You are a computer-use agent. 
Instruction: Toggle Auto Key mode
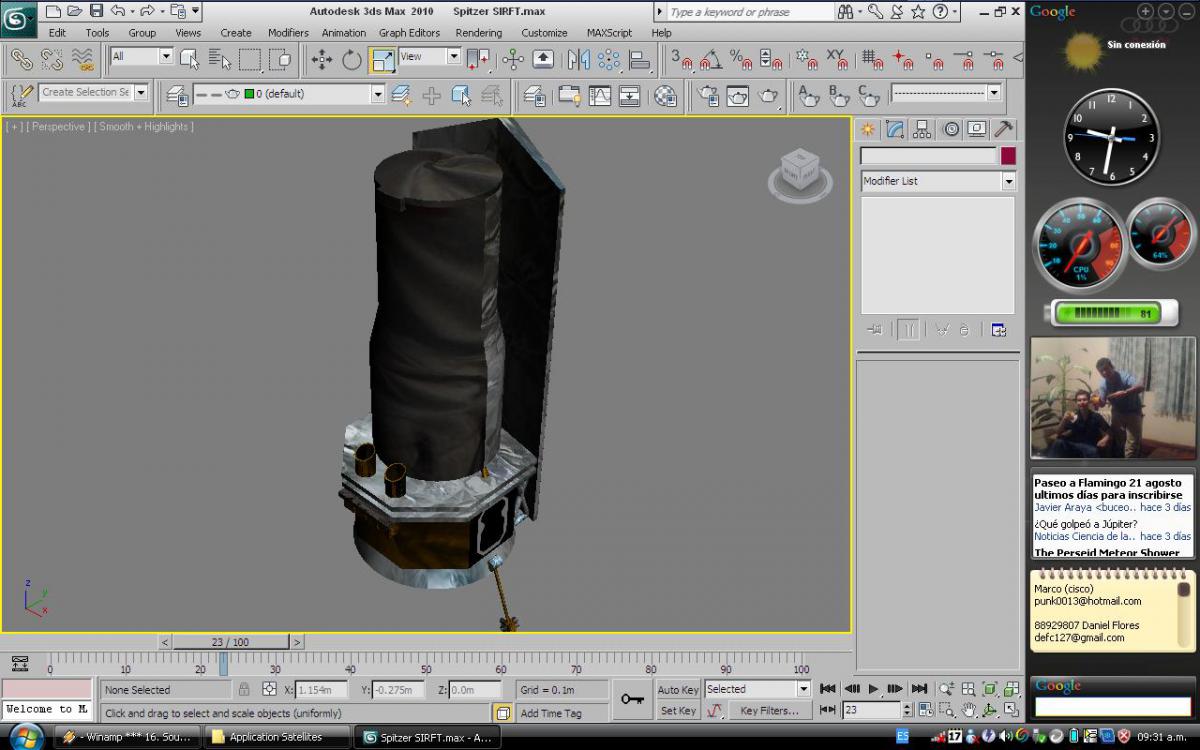(678, 689)
